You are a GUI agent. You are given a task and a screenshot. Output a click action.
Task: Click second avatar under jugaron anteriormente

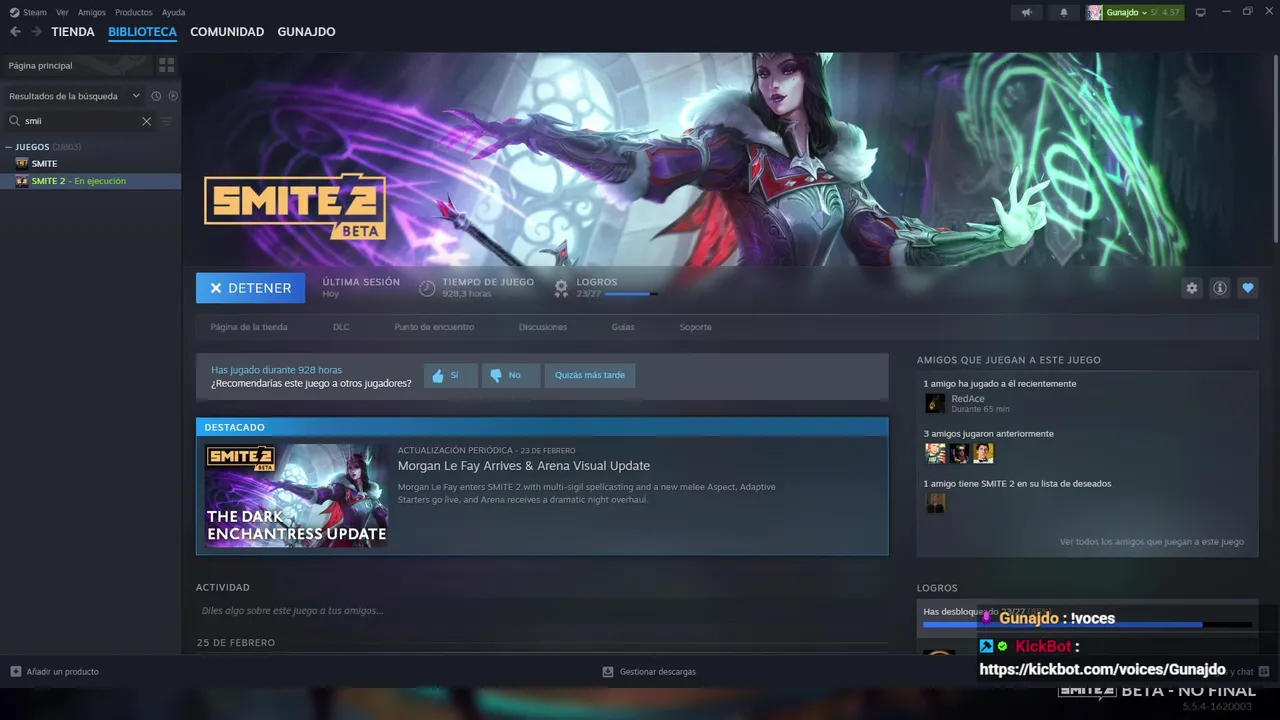(959, 453)
